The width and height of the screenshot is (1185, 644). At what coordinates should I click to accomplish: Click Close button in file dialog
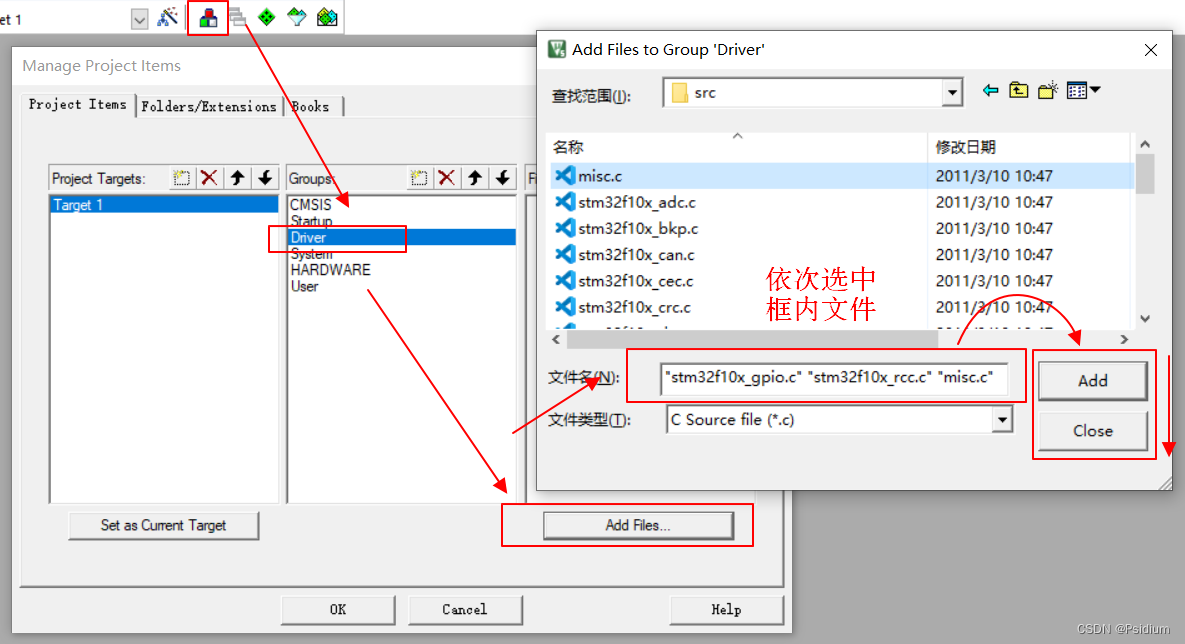1093,431
